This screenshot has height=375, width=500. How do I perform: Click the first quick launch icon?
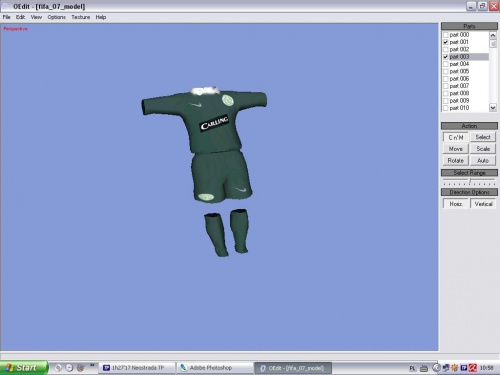click(x=58, y=368)
